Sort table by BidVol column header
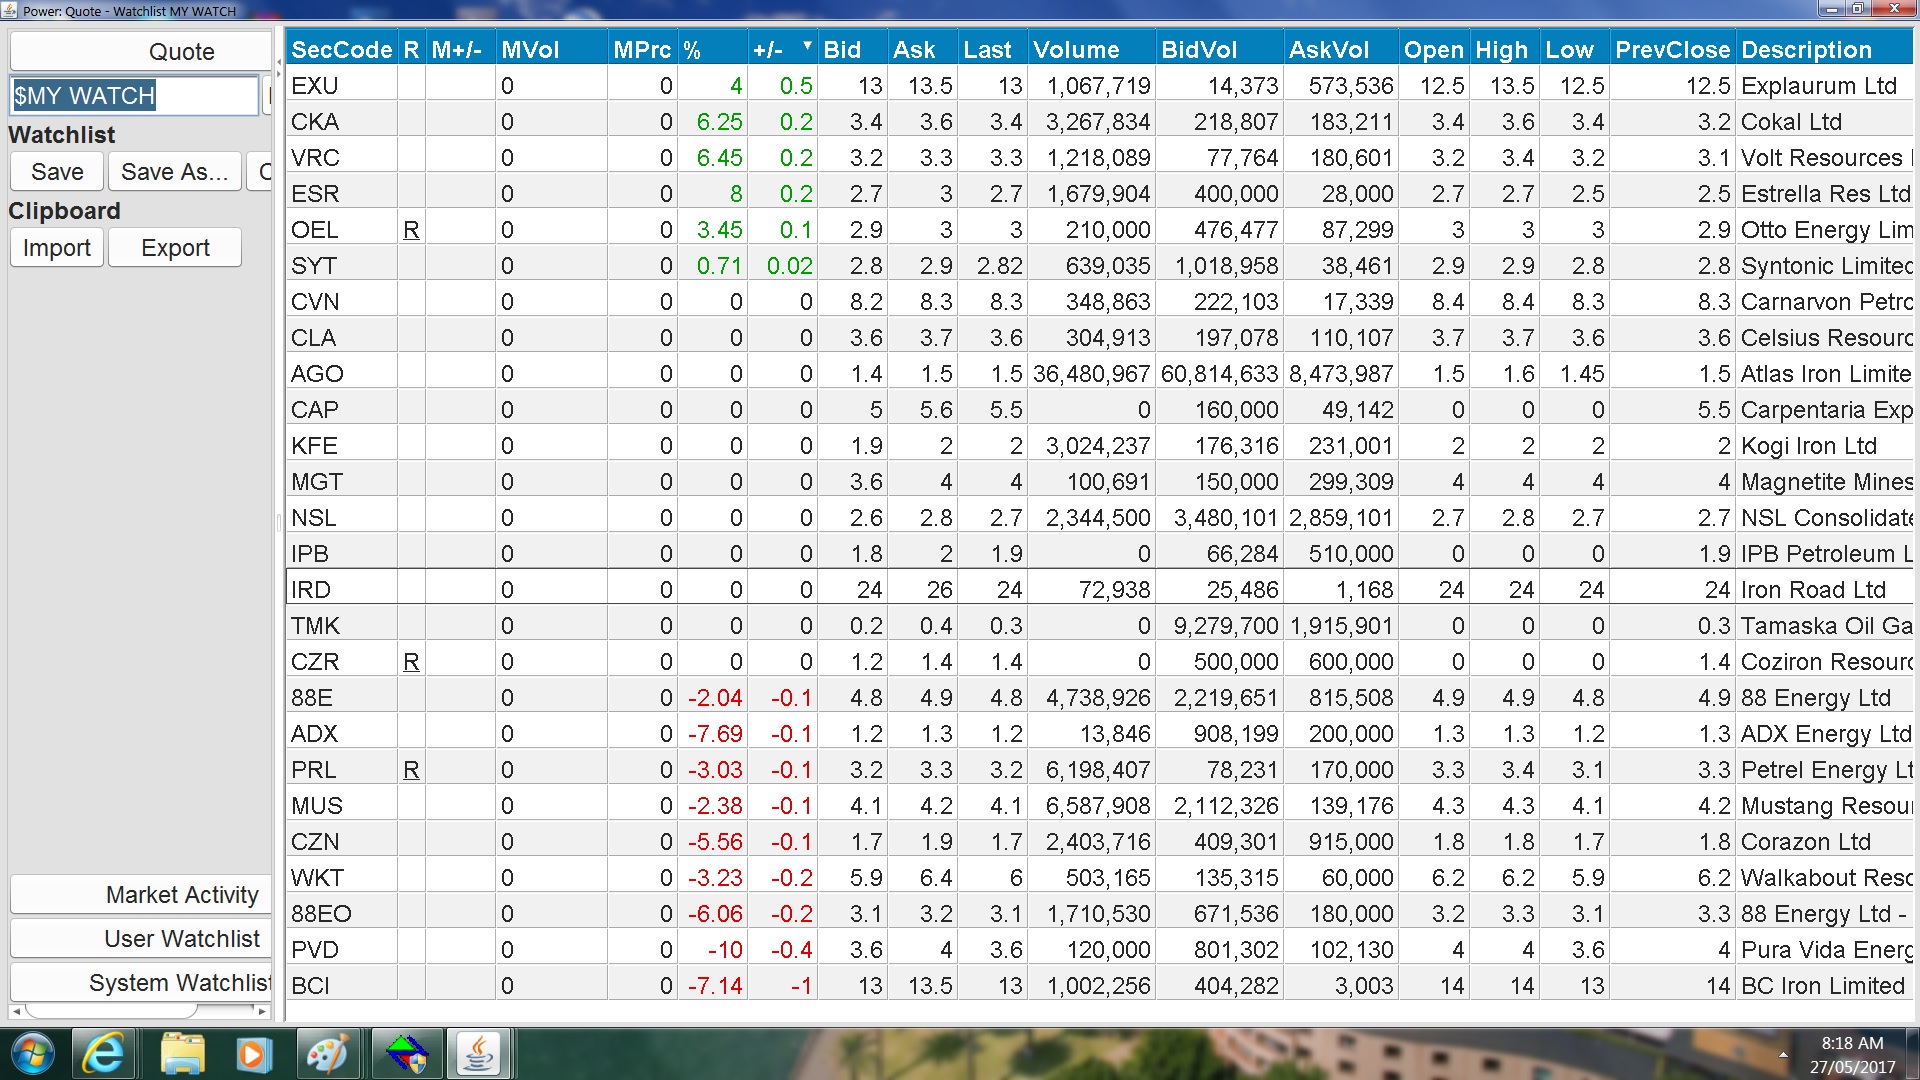The height and width of the screenshot is (1080, 1920). pos(1220,50)
